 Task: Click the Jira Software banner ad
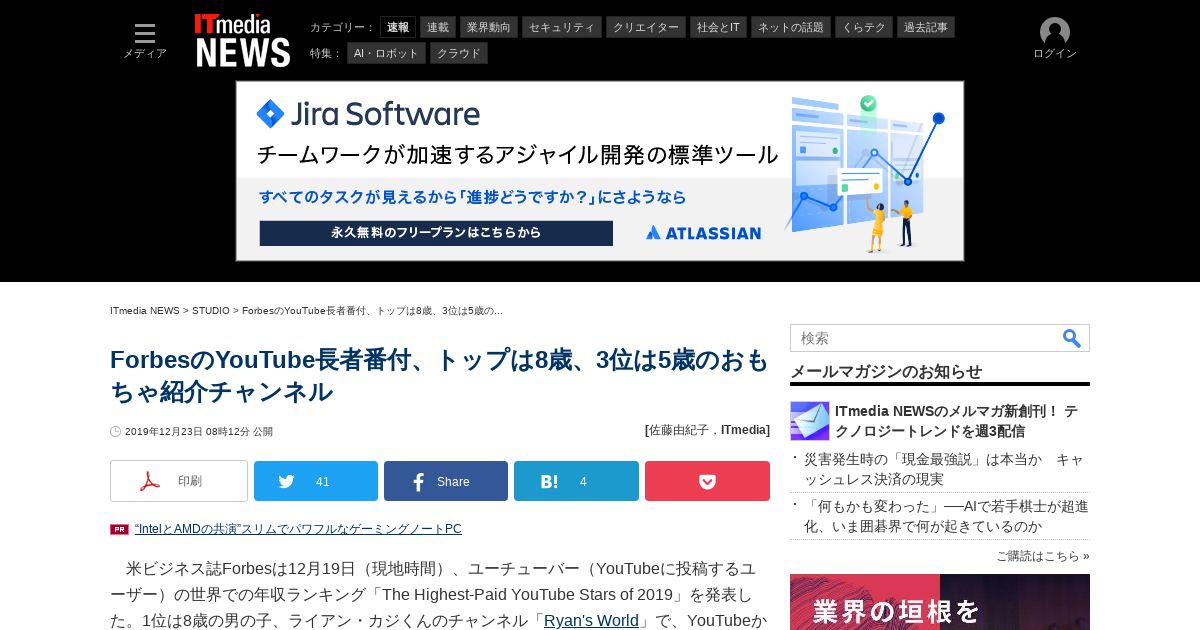point(600,171)
